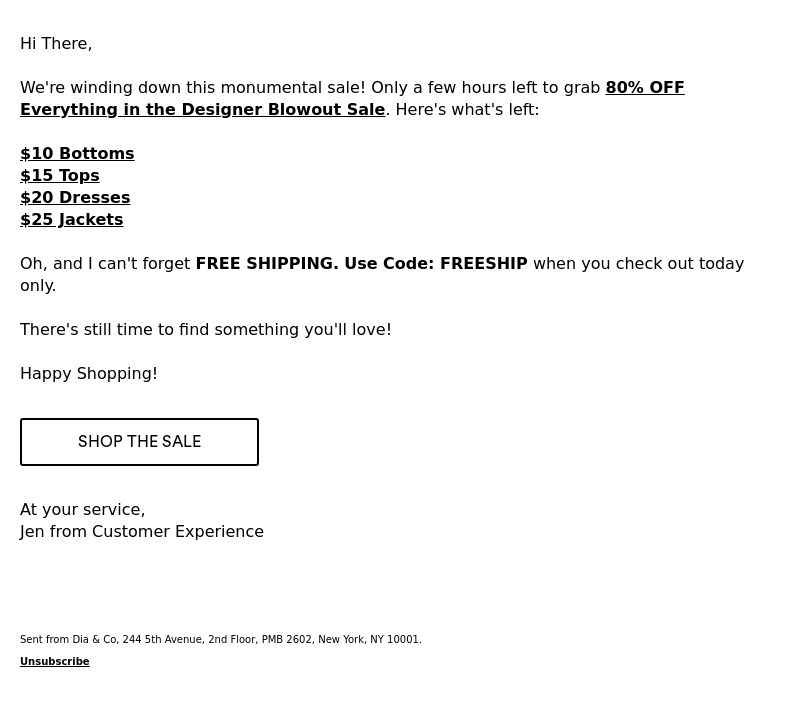Click the 'We're winding down this monumental sale' text
Viewport: 800px width, 725px height.
pos(192,88)
